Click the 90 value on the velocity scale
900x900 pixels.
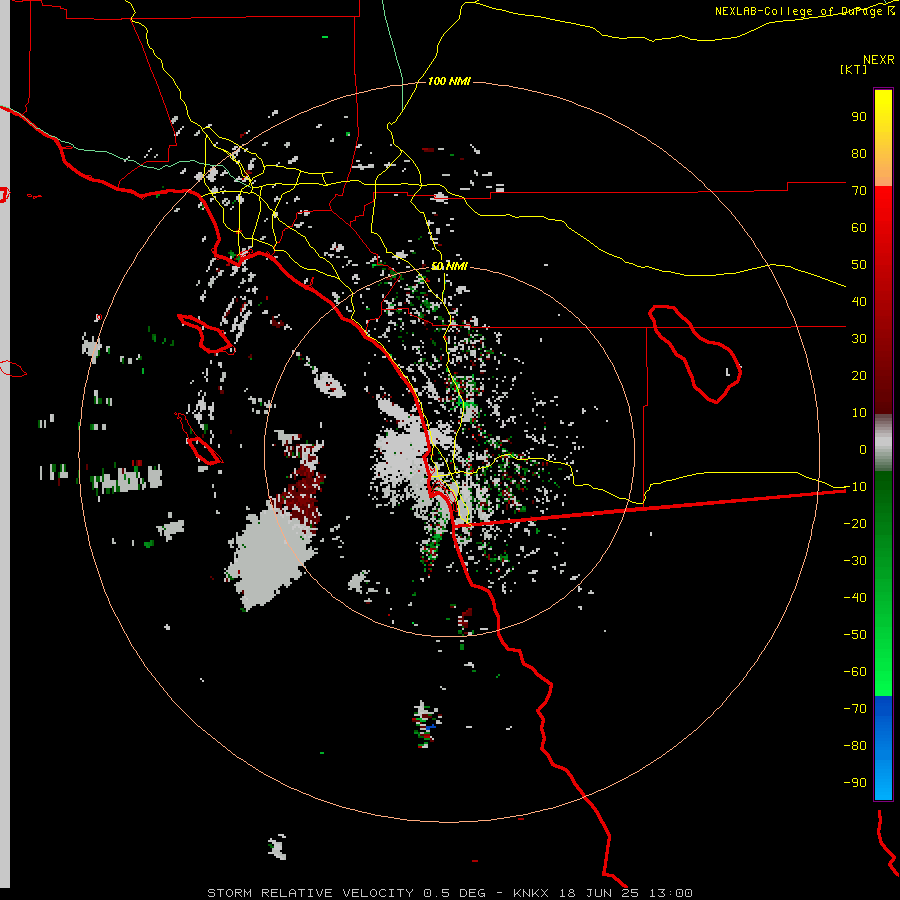click(x=859, y=117)
